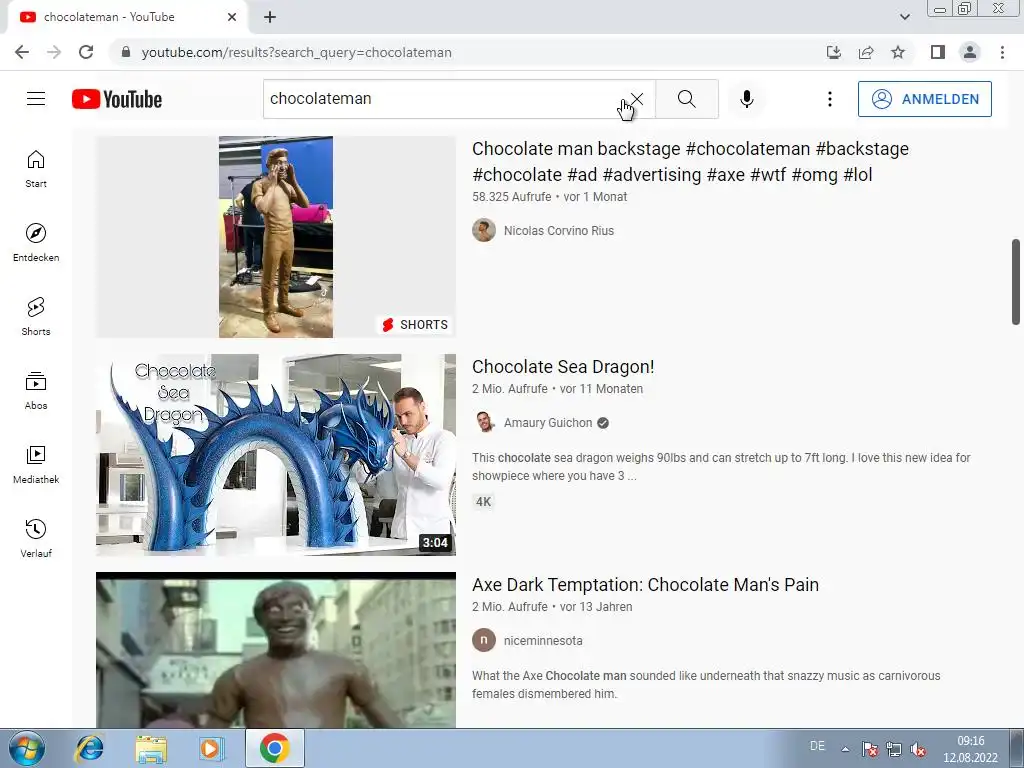Click the YouTube logo
1024x768 pixels.
(117, 99)
